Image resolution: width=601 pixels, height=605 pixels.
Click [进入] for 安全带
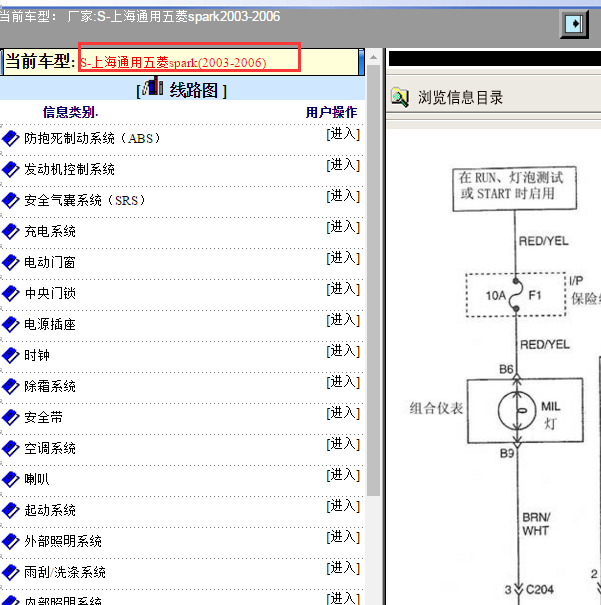pos(343,413)
